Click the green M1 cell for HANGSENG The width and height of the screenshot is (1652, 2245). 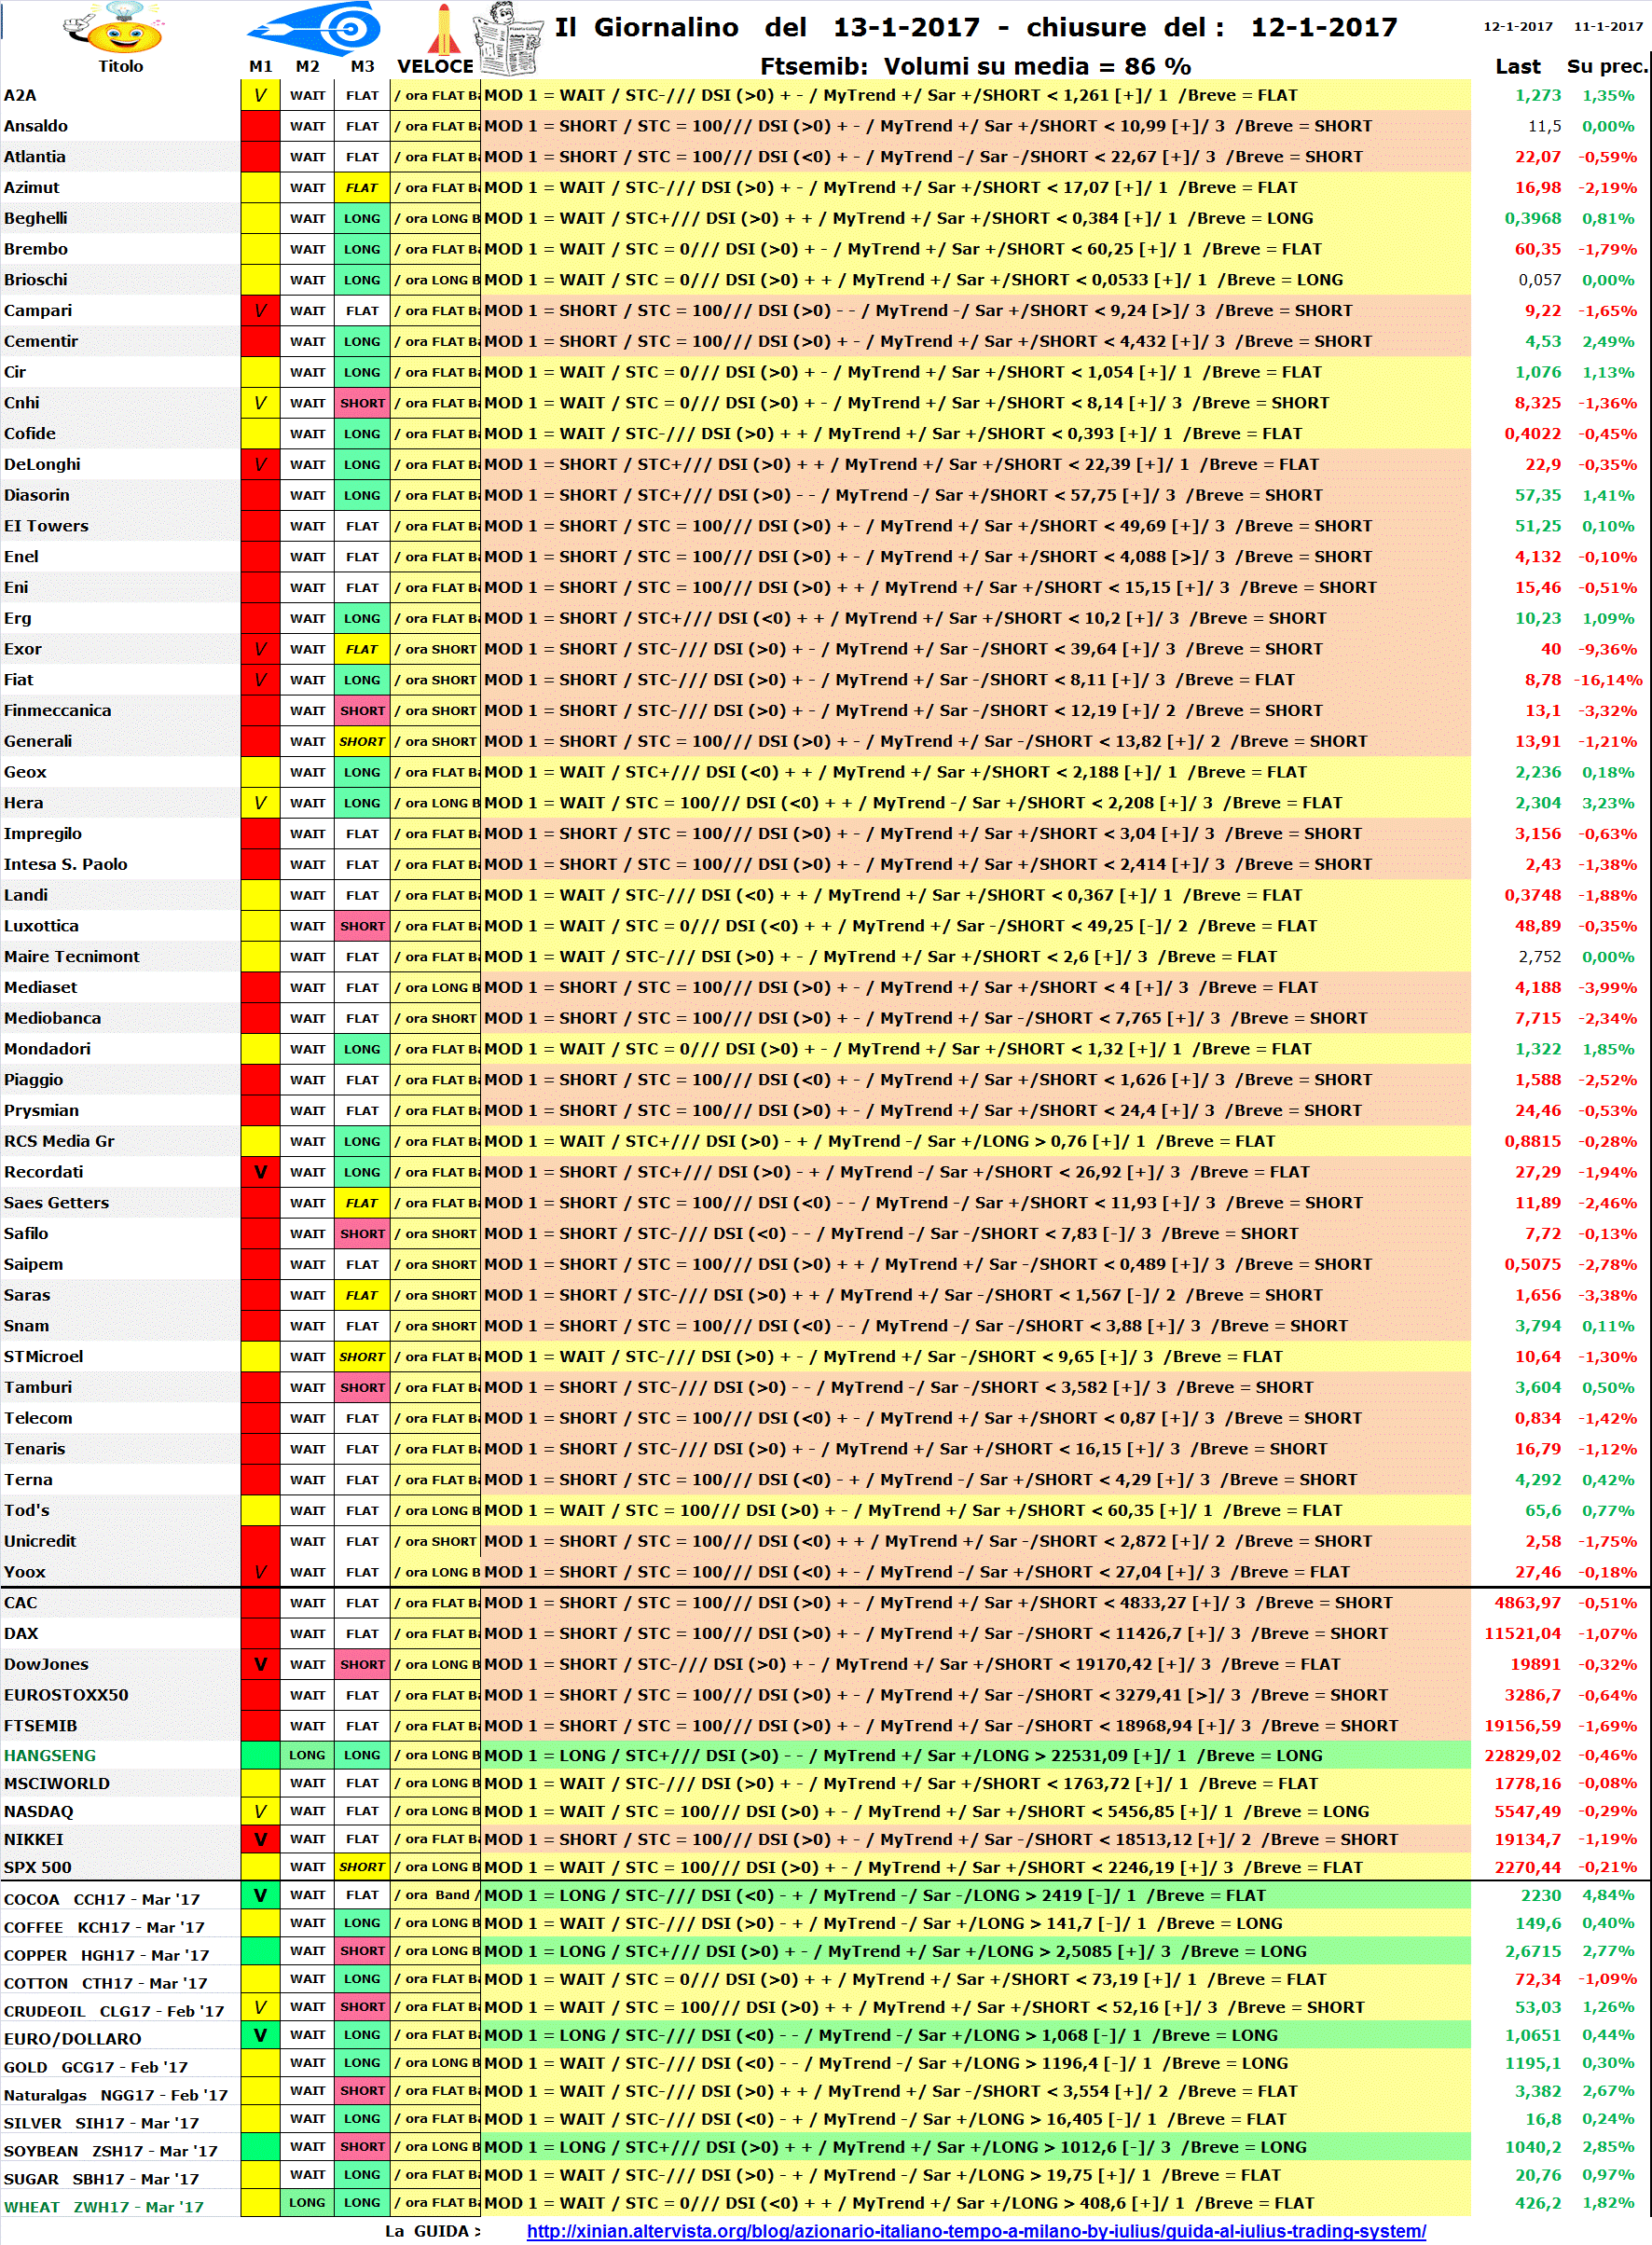pyautogui.click(x=260, y=1755)
